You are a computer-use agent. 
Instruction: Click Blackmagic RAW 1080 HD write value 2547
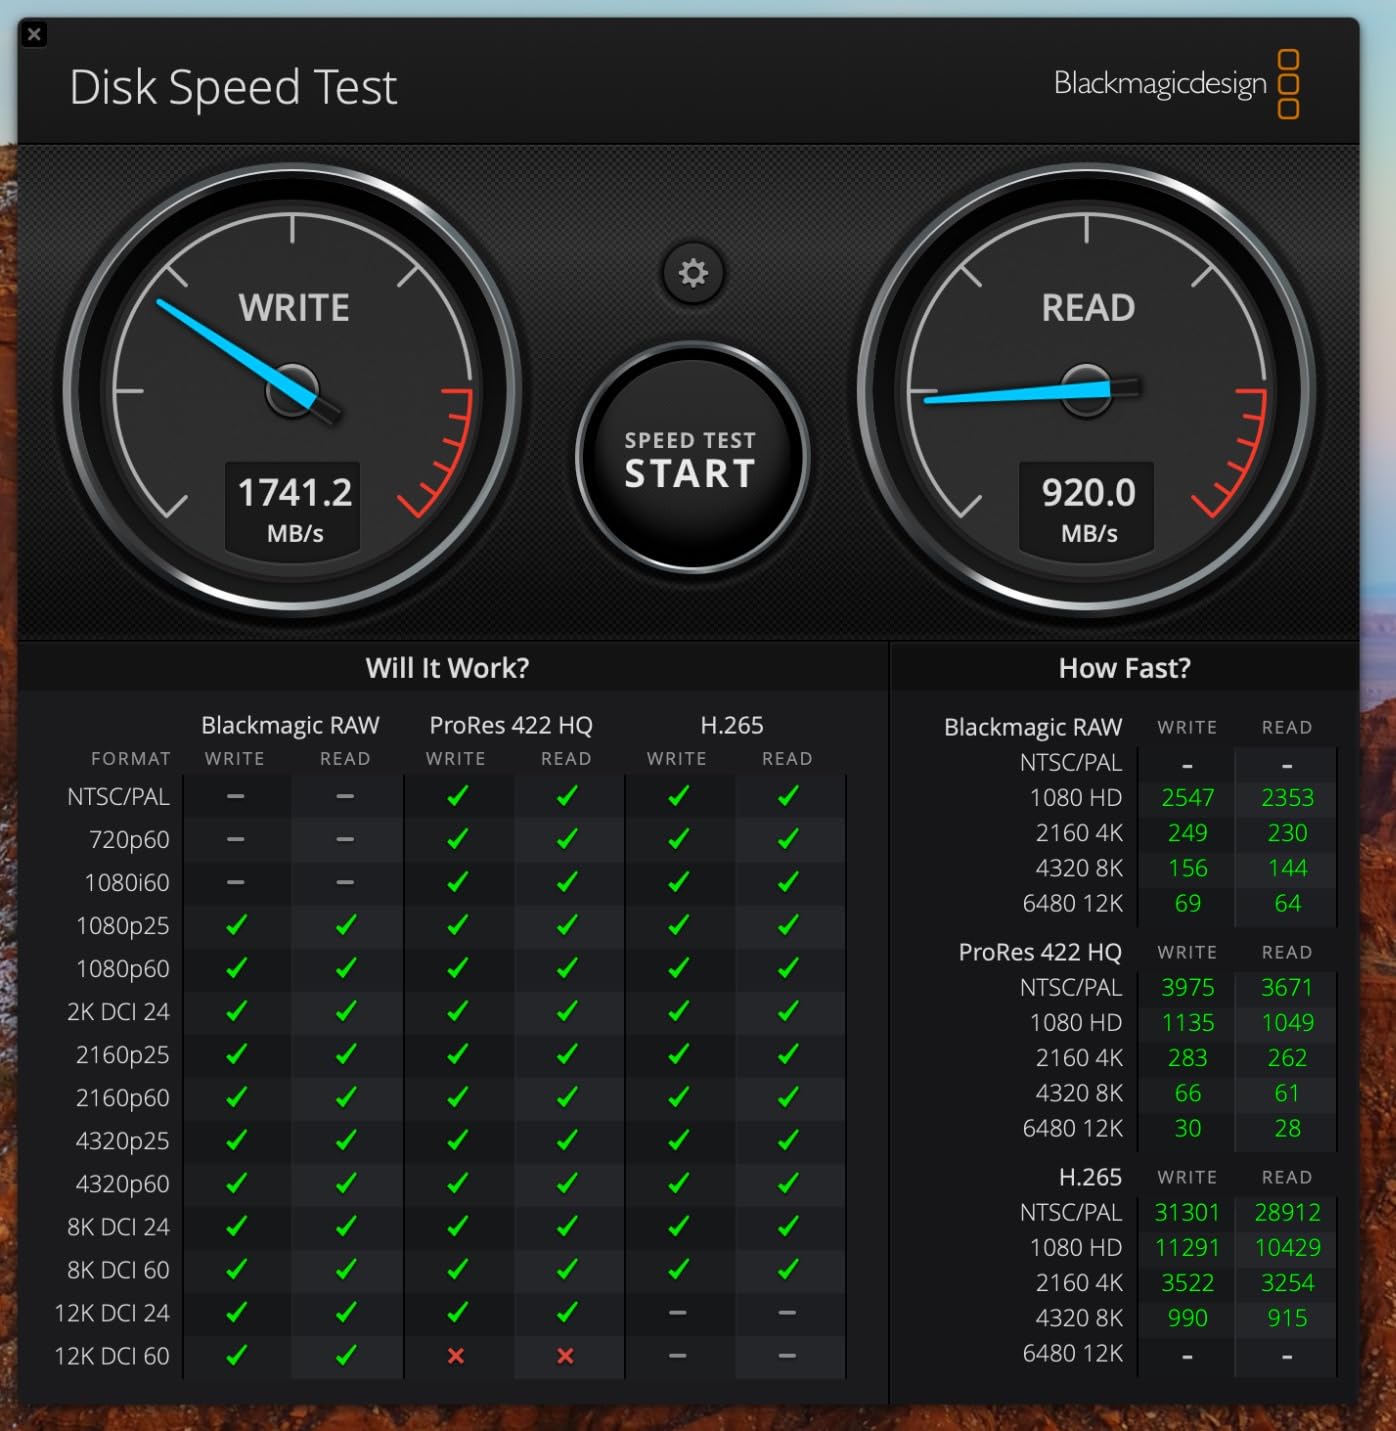point(1187,798)
